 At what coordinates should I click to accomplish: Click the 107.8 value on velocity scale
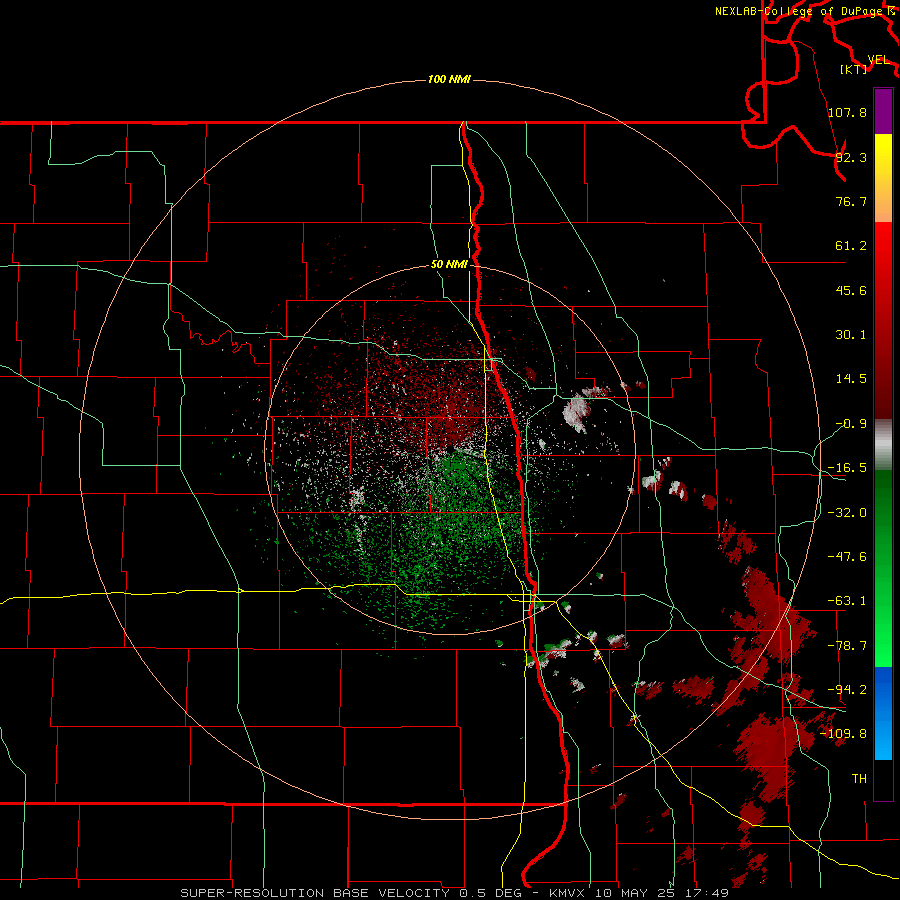(x=847, y=112)
